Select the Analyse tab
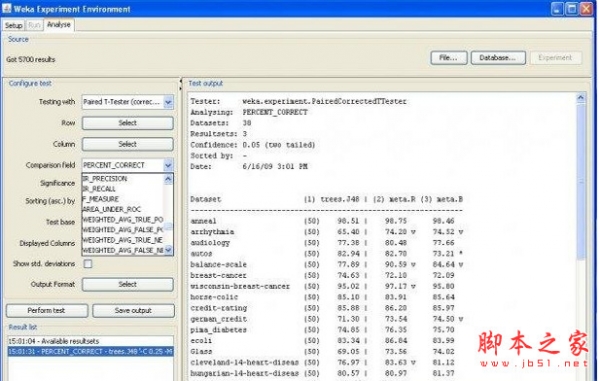Viewport: 600px width, 381px height. (59, 25)
